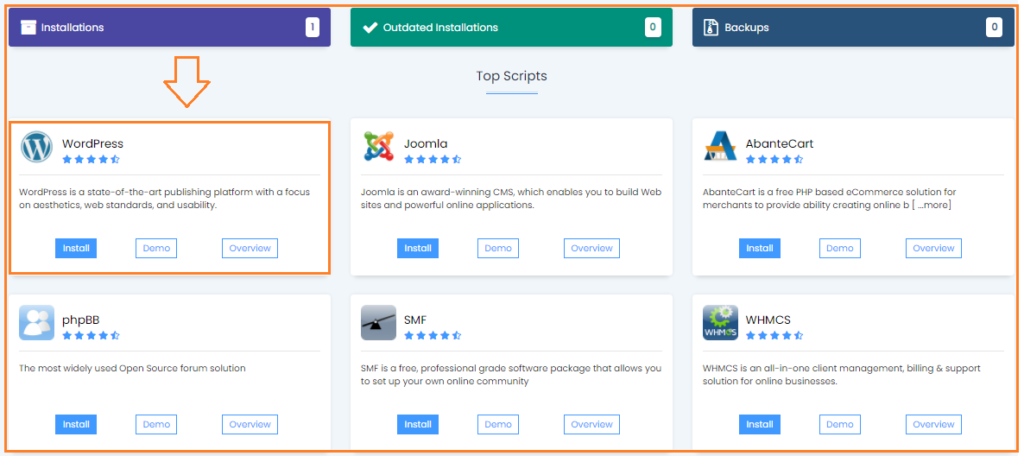This screenshot has width=1024, height=456.
Task: Install SMF
Action: pos(418,425)
